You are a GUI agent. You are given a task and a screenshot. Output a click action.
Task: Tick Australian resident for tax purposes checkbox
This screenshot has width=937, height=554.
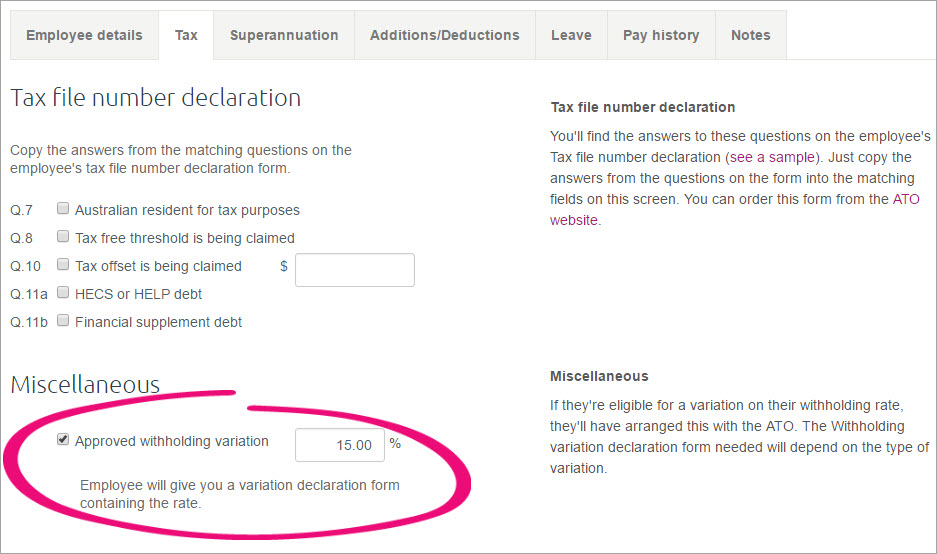63,210
